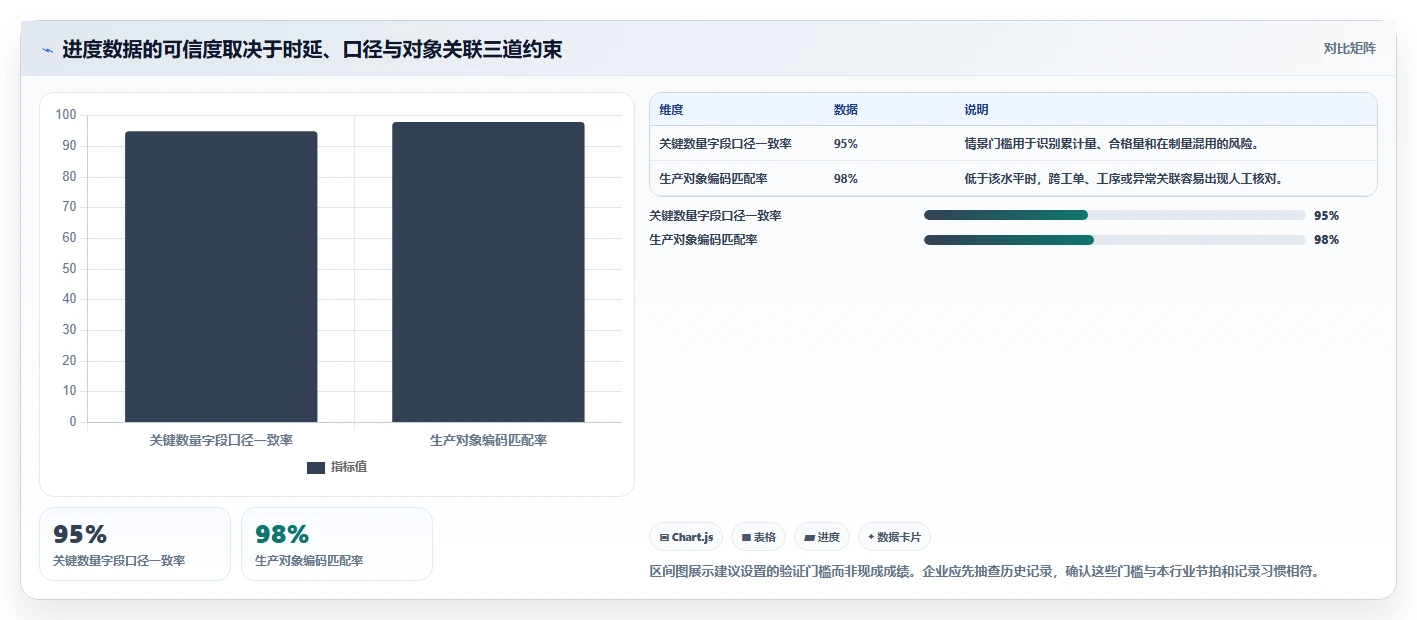The image size is (1417, 620).
Task: Click x-axis label 关键数量字段口径一致率
Action: click(x=221, y=440)
